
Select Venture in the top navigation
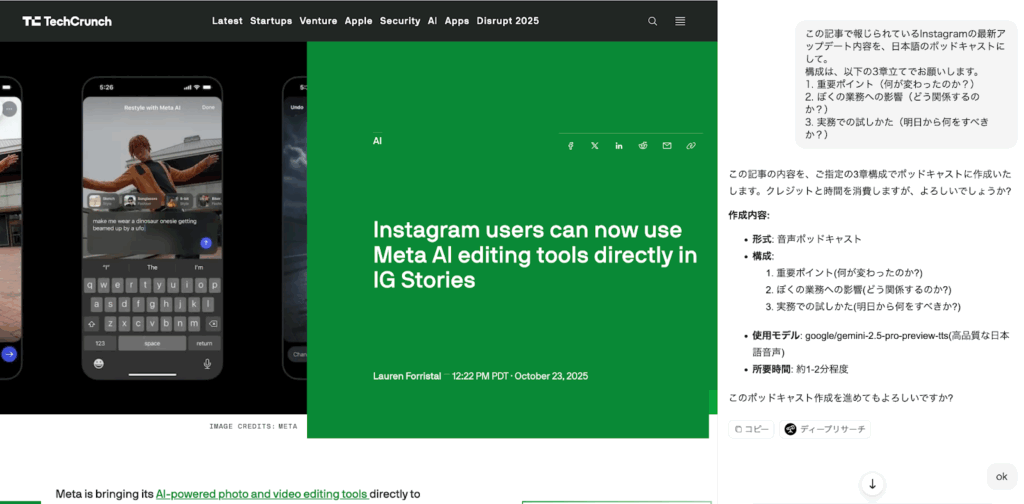coord(318,21)
